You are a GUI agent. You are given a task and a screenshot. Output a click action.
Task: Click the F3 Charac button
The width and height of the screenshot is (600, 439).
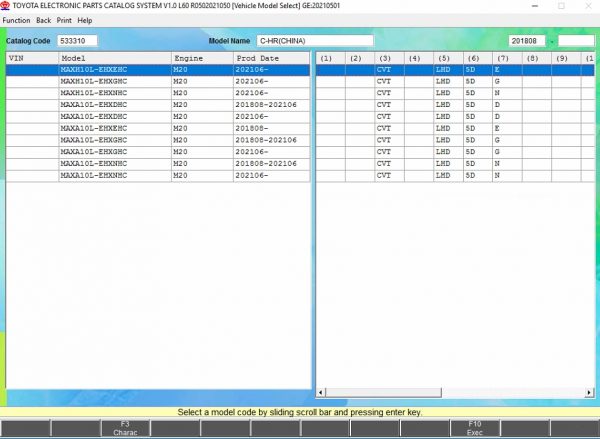pos(125,428)
